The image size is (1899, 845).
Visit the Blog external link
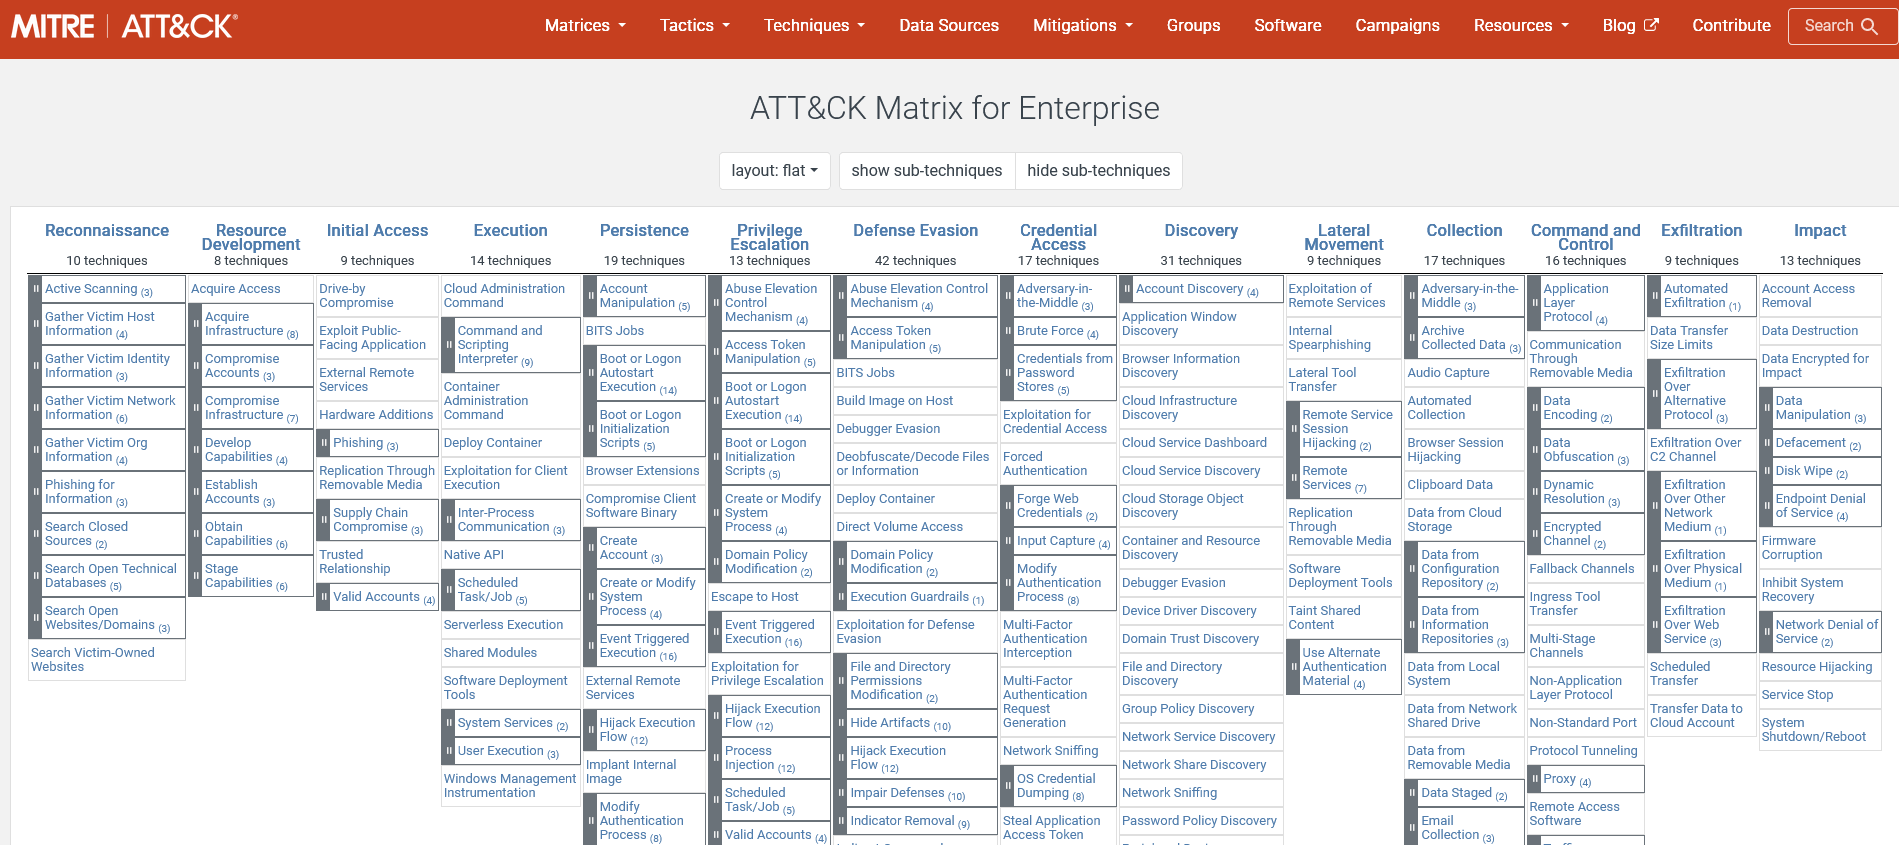click(x=1630, y=26)
